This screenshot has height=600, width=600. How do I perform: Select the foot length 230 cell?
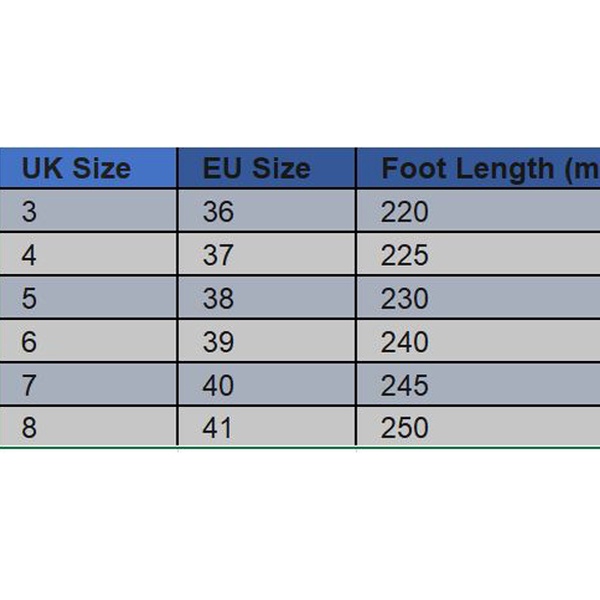[478, 299]
